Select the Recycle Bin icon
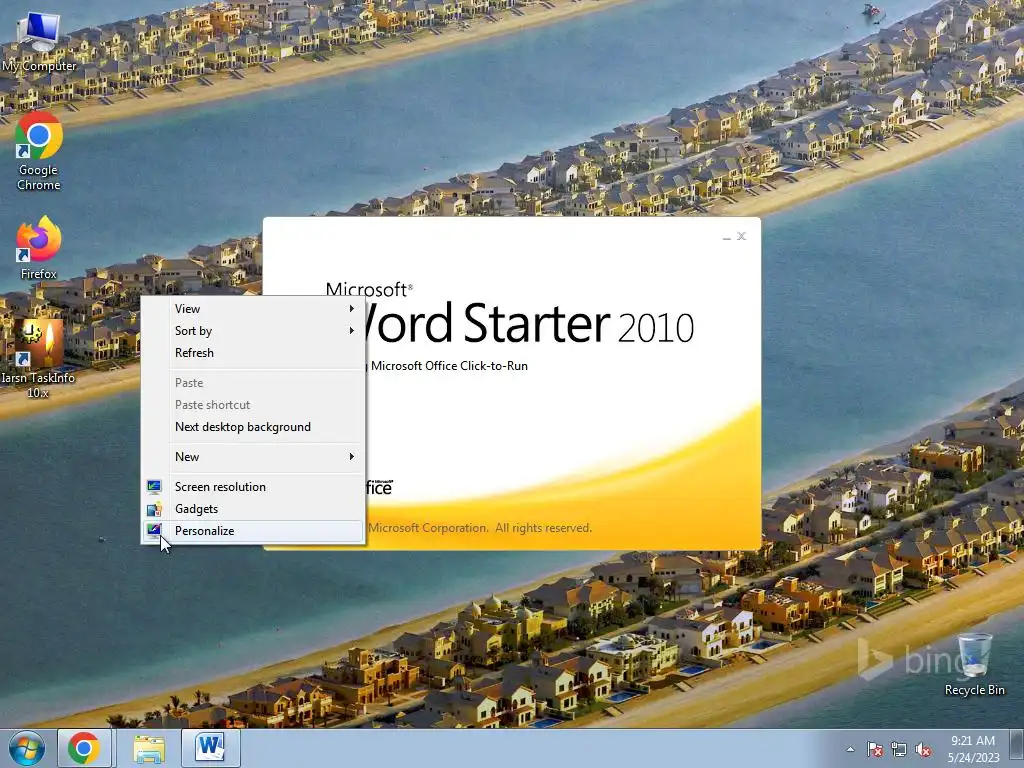1024x768 pixels. click(974, 664)
